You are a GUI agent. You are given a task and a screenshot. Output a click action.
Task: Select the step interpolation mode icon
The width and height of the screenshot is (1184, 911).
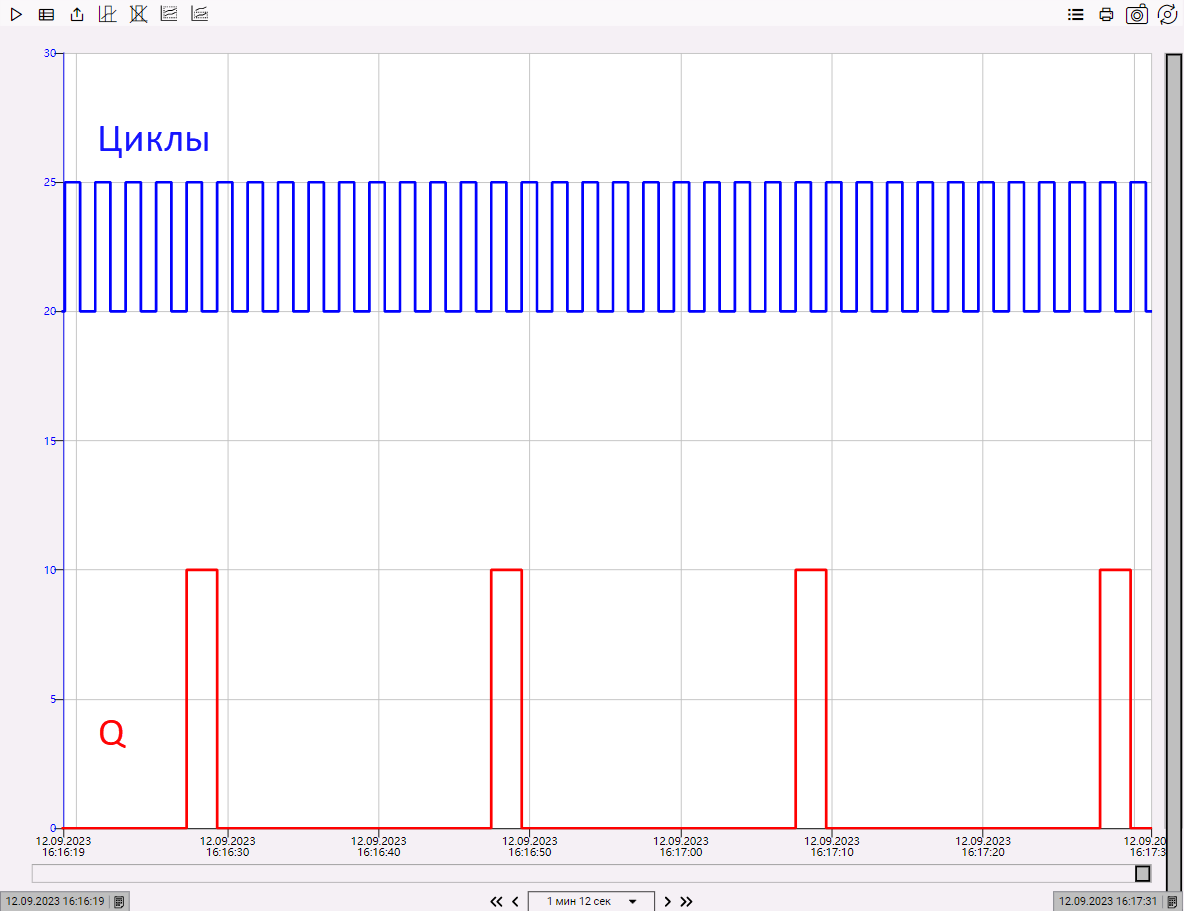pos(106,14)
